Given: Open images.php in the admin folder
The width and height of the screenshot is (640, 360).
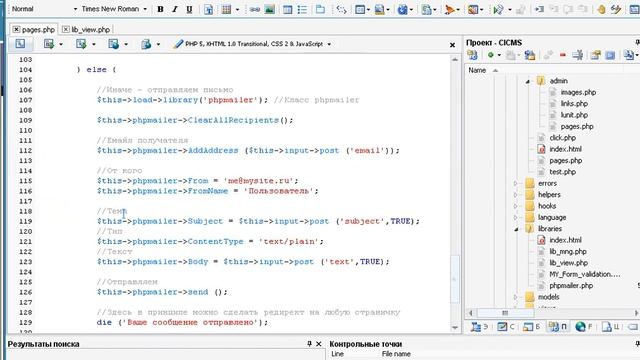Looking at the screenshot, I should (x=578, y=92).
